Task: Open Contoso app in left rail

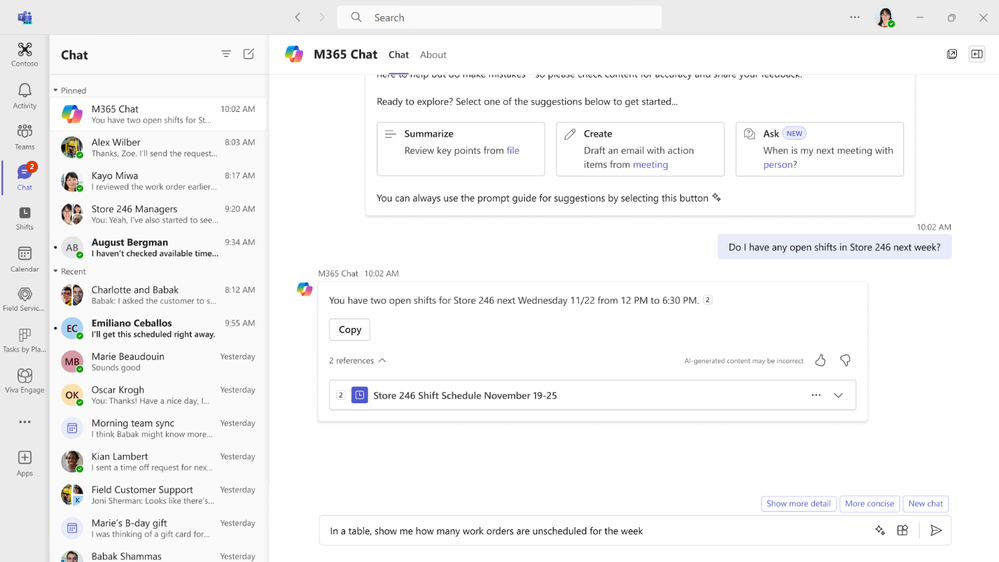Action: [25, 54]
